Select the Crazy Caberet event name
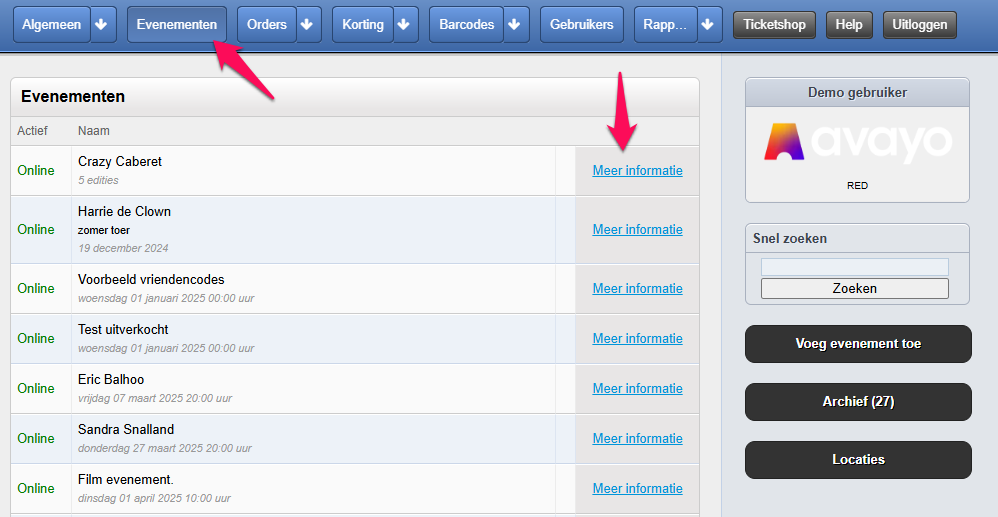The height and width of the screenshot is (517, 998). pos(120,162)
